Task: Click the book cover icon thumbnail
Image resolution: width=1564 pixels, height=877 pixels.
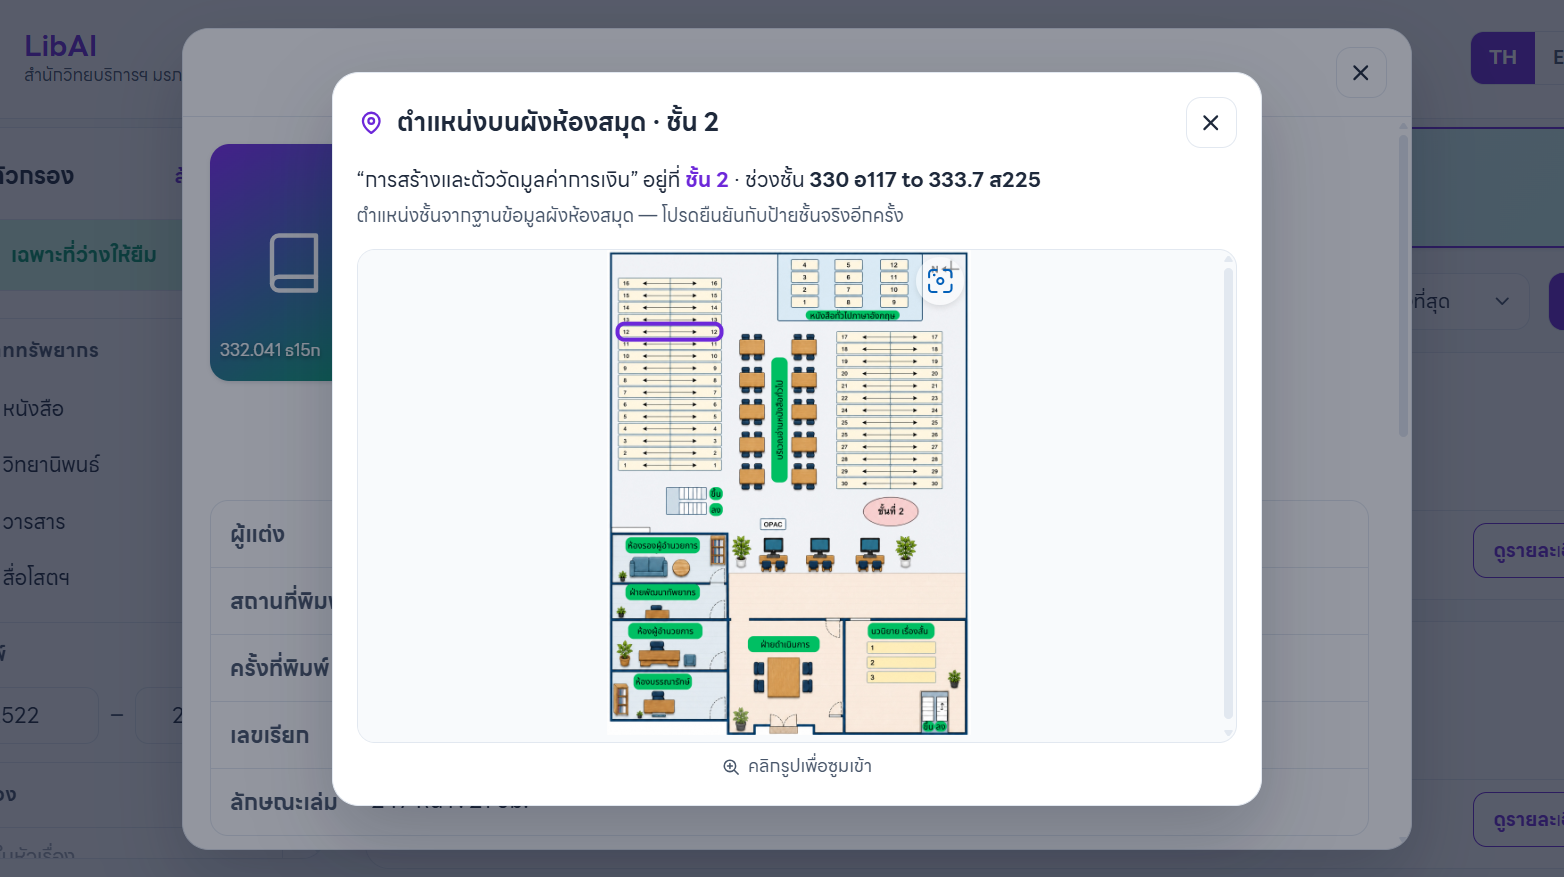Action: tap(294, 263)
